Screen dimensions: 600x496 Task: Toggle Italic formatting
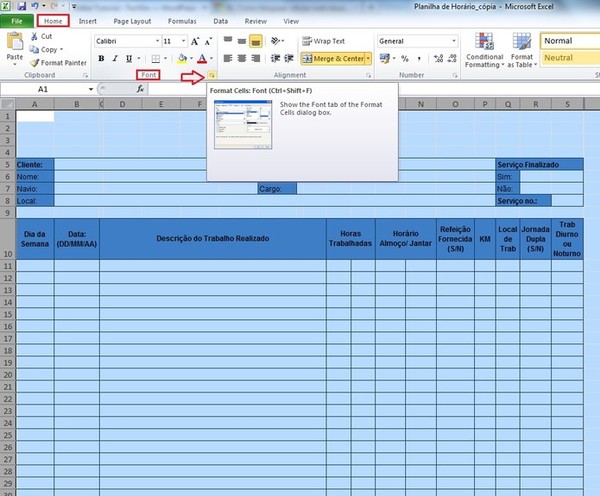pyautogui.click(x=115, y=59)
